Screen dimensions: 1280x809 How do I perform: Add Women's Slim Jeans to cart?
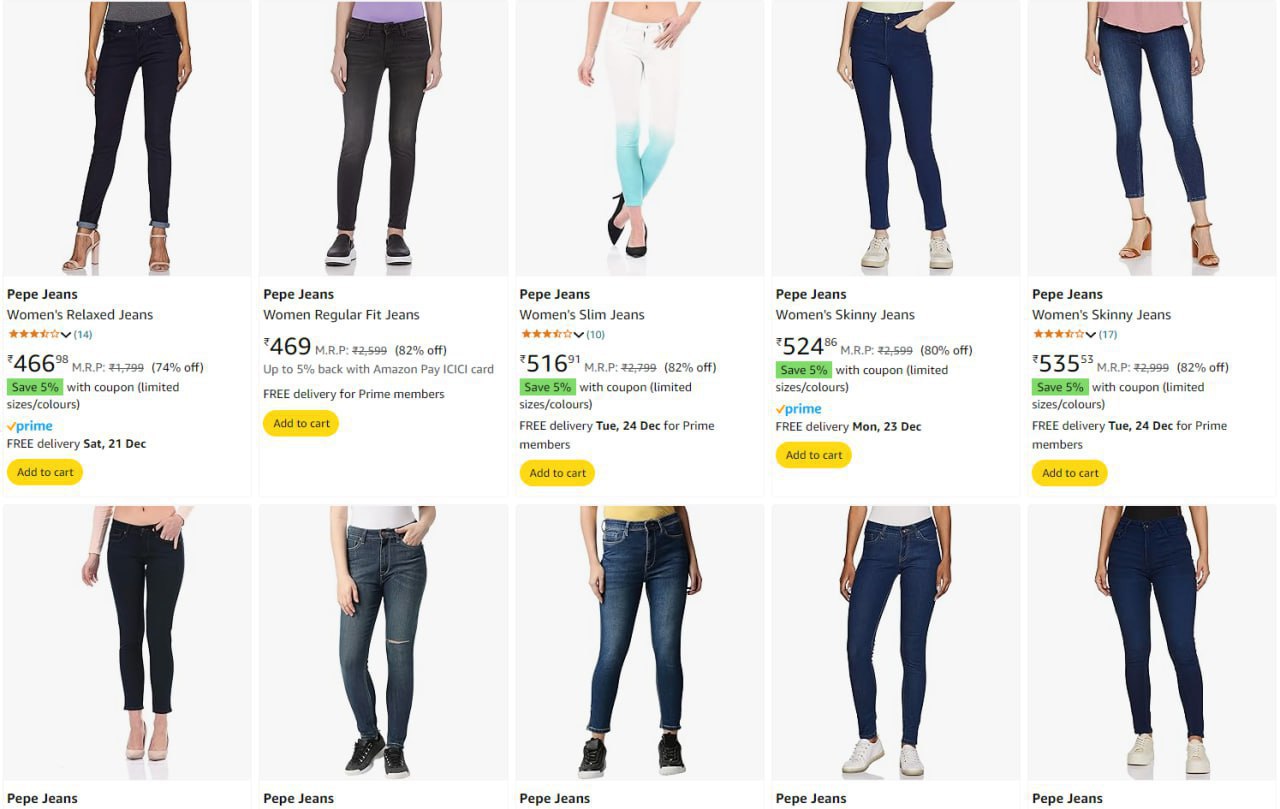(557, 473)
